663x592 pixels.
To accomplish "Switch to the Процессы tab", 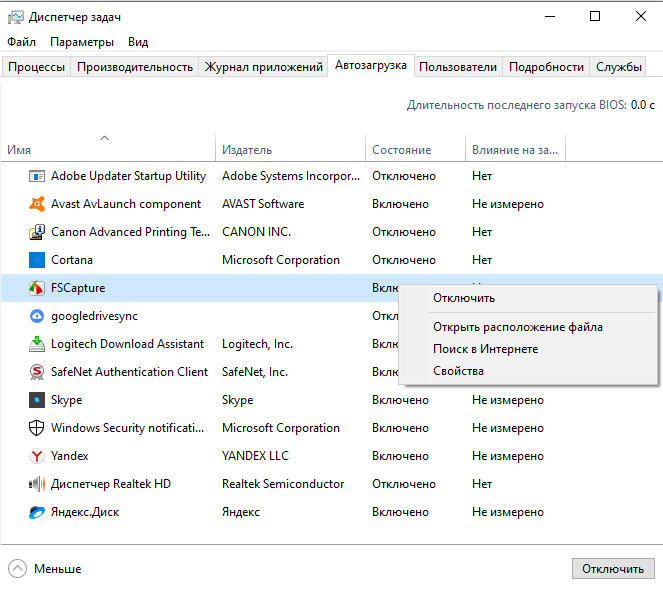I will (36, 67).
